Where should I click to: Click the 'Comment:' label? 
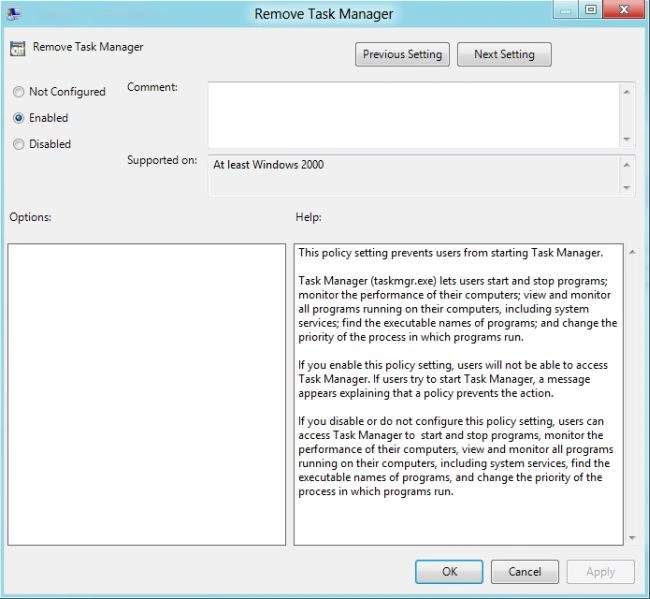[153, 87]
